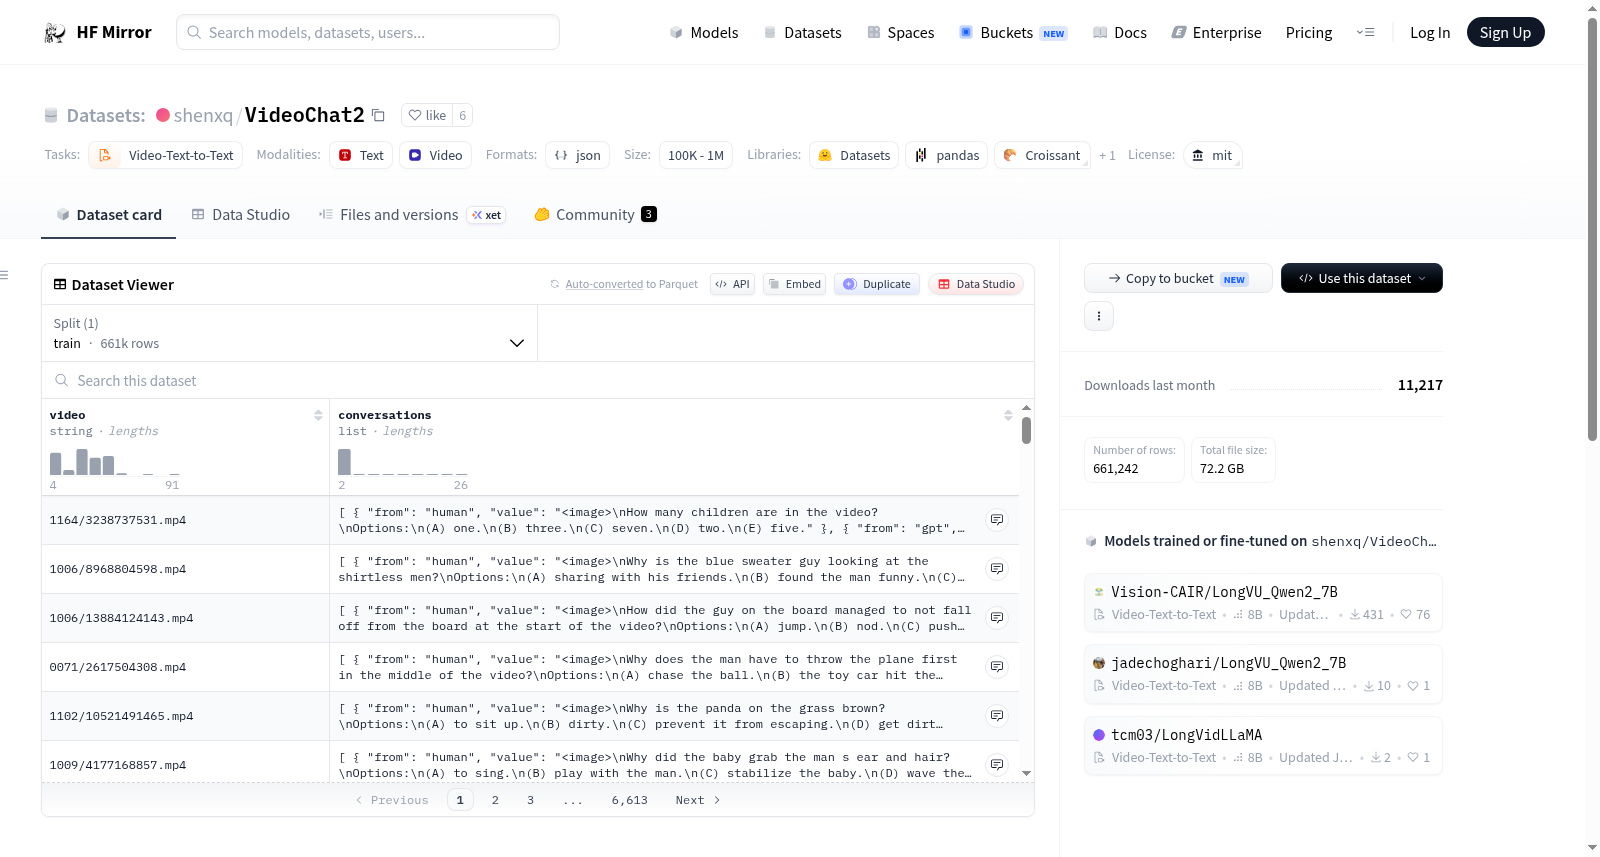Screen dimensions: 1600x857
Task: Click the Datasets library tag
Action: click(854, 155)
